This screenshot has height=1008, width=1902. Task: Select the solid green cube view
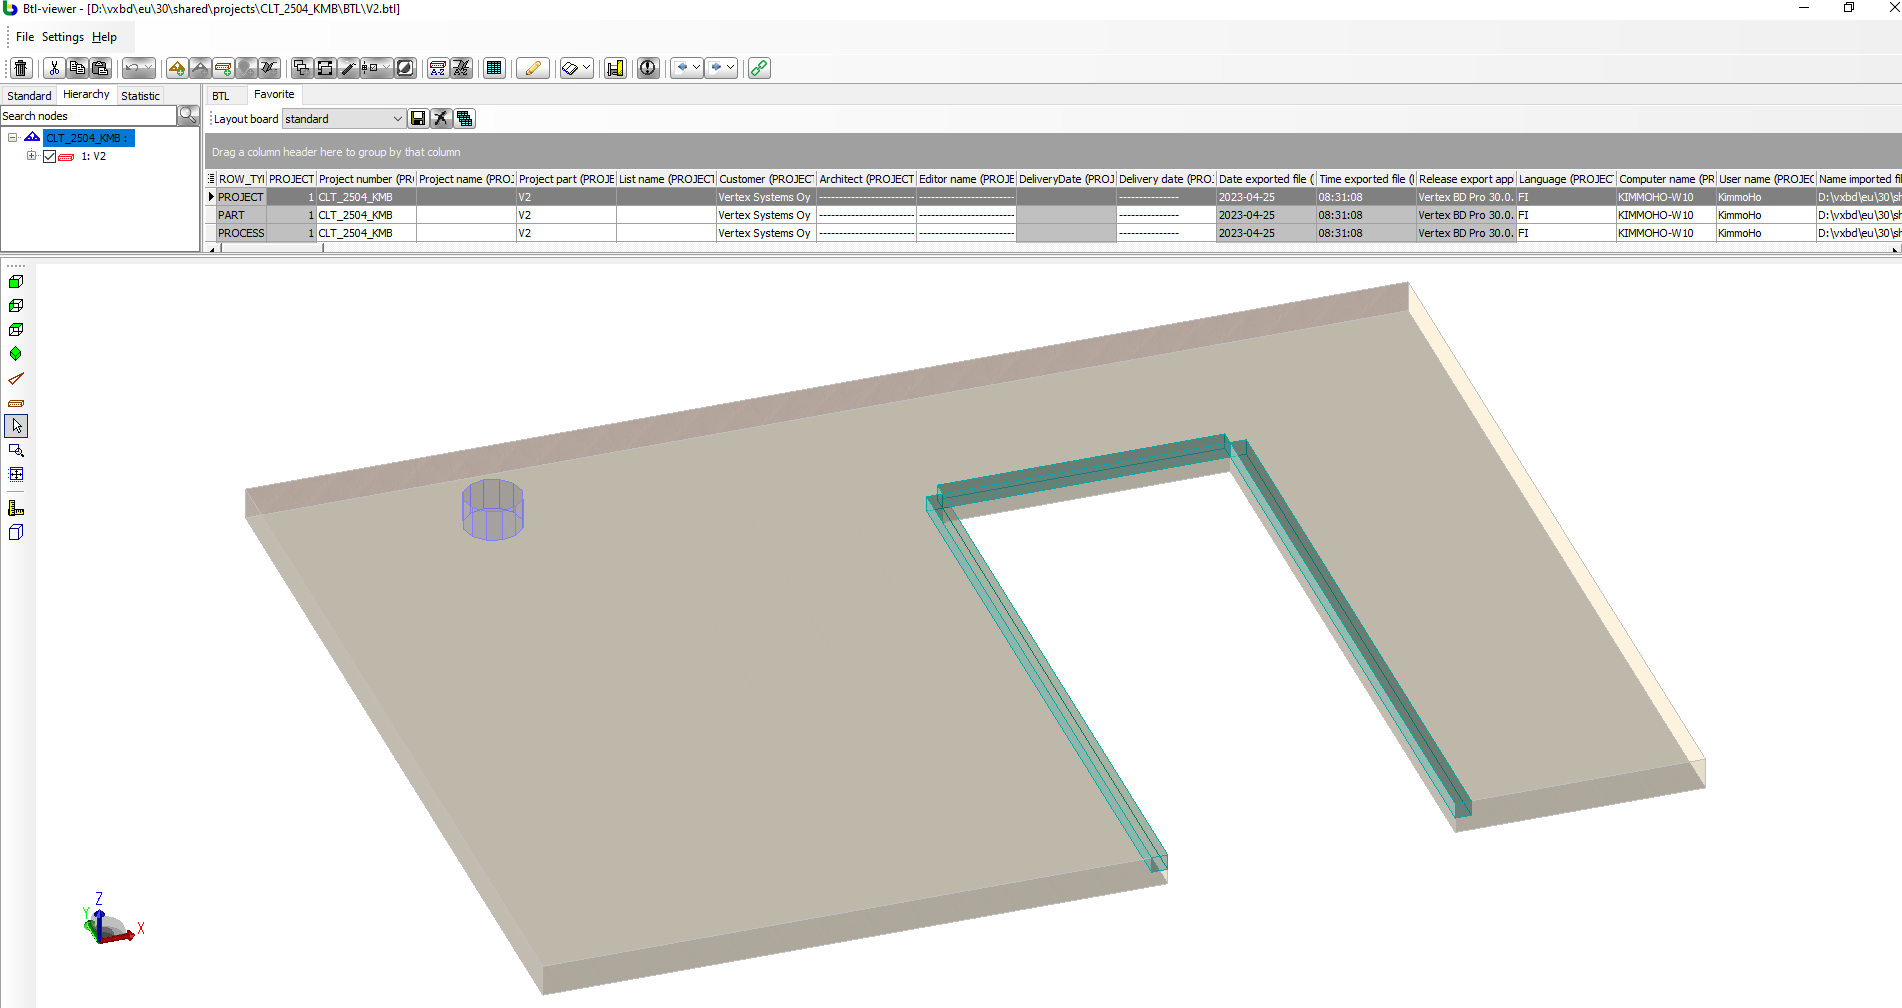coord(16,282)
